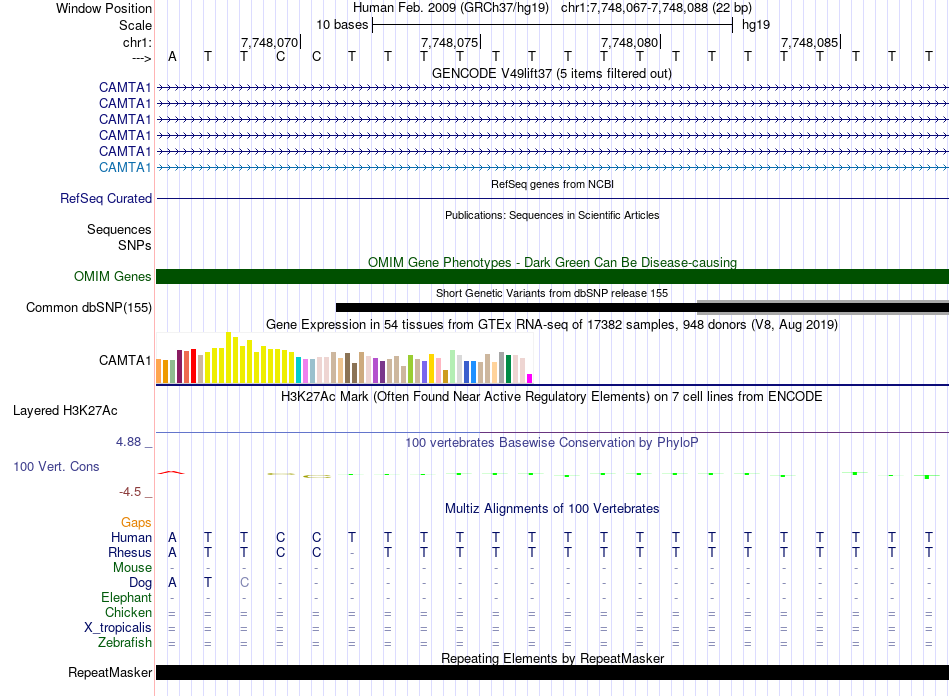
Task: Click the RepeatMasker track label
Action: [x=109, y=673]
